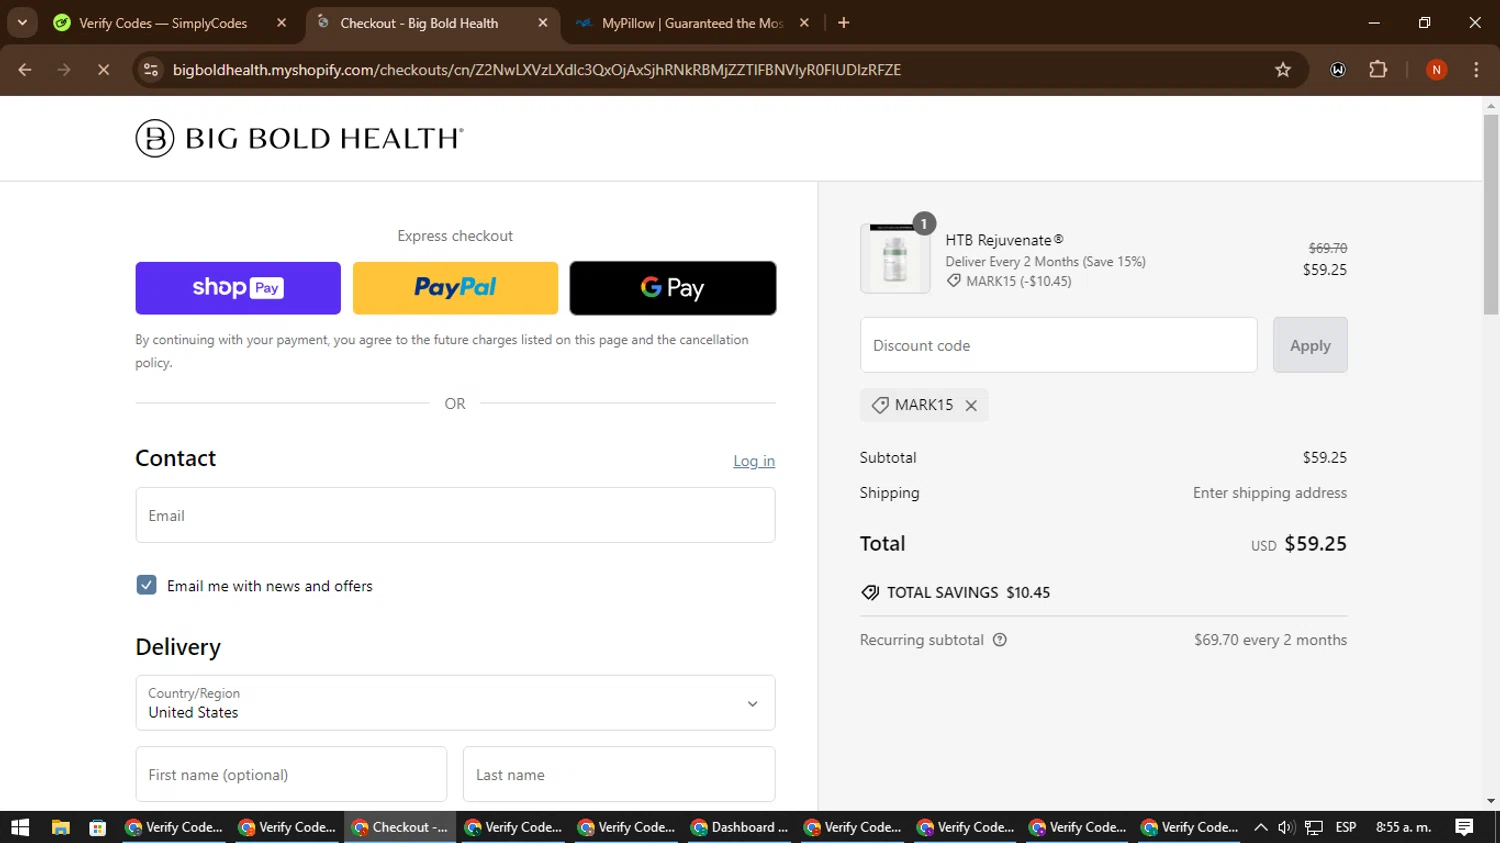Click the page vertical scrollbar
Viewport: 1500px width, 843px height.
point(1491,215)
